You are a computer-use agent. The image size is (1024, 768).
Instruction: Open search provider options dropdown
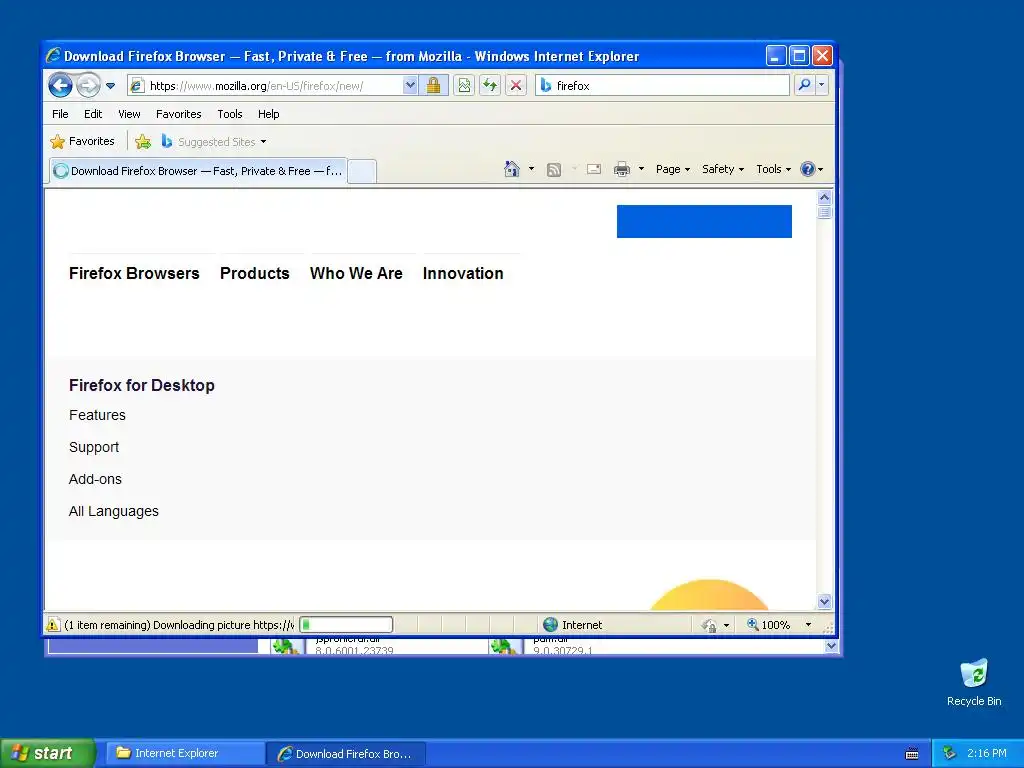pyautogui.click(x=822, y=85)
